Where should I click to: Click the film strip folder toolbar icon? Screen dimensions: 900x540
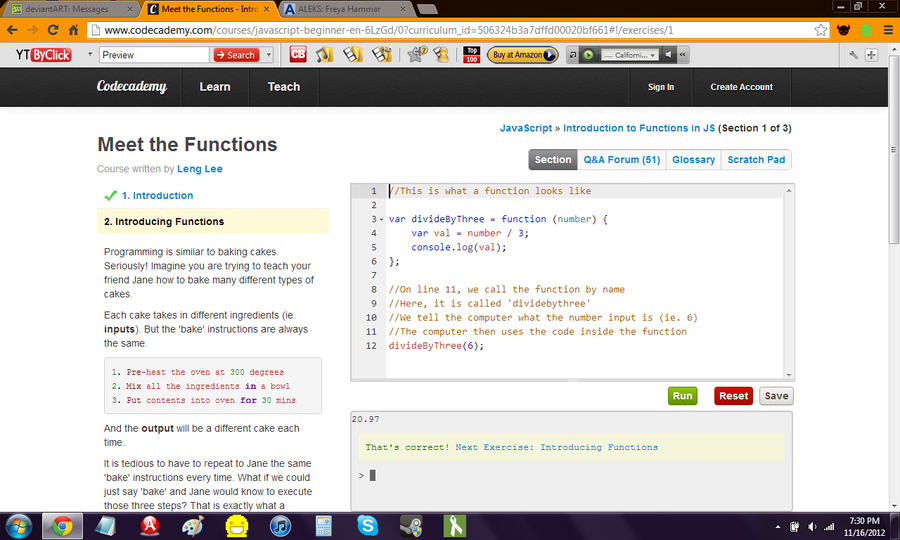pyautogui.click(x=352, y=55)
